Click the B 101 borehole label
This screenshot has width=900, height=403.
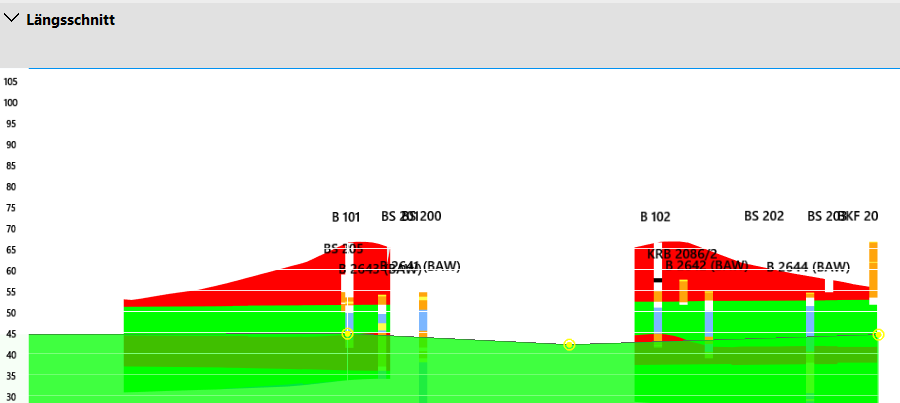coord(346,217)
